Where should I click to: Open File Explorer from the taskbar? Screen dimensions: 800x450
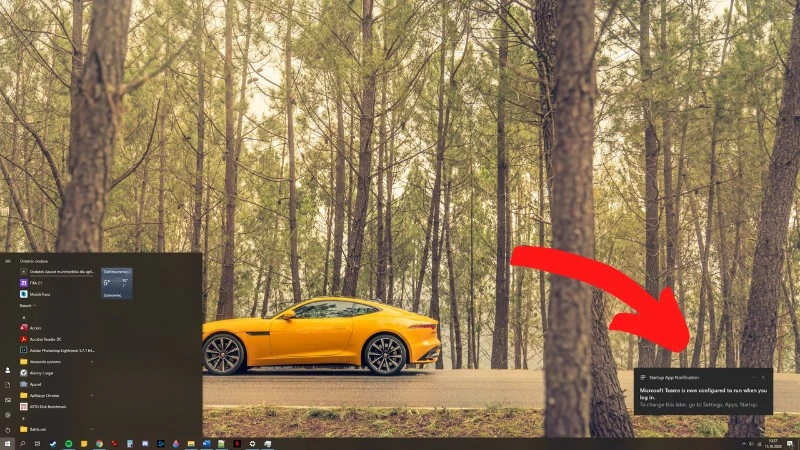191,444
